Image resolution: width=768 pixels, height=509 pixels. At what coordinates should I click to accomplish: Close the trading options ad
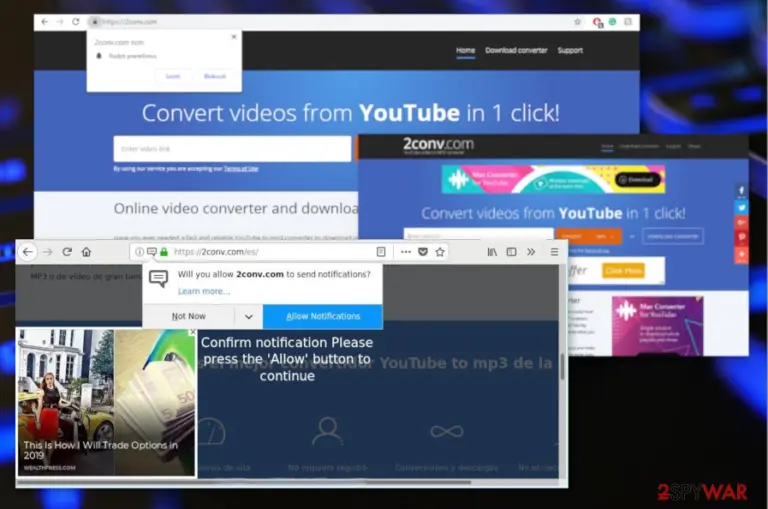[192, 332]
